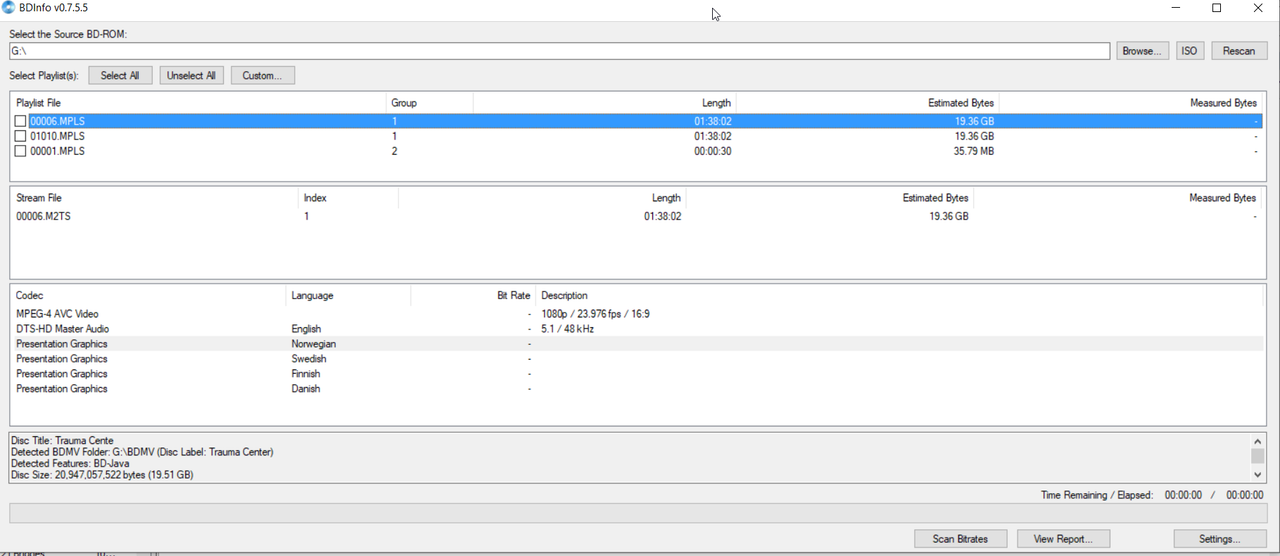
Task: Check the 00006.MPLS playlist checkbox
Action: pyautogui.click(x=20, y=121)
